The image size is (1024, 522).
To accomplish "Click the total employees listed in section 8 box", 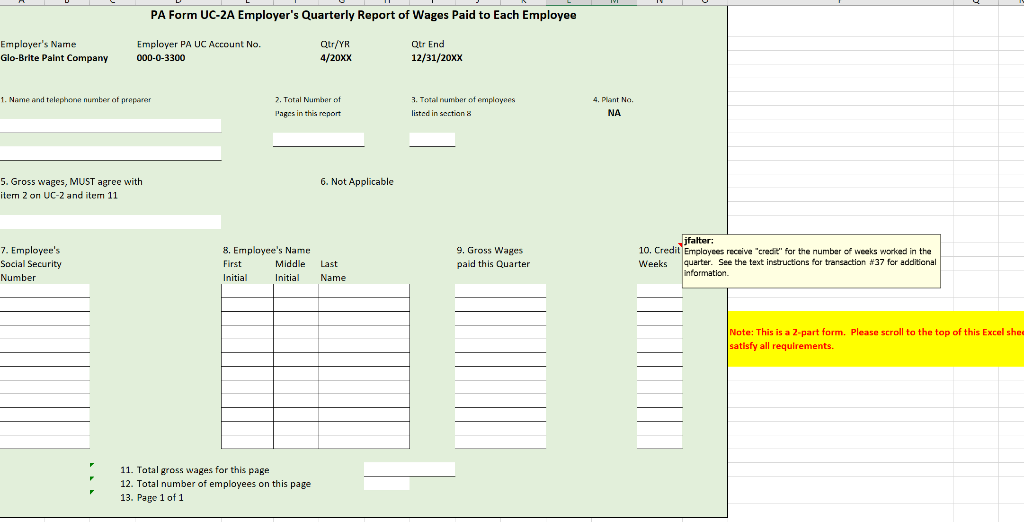I will pos(432,139).
